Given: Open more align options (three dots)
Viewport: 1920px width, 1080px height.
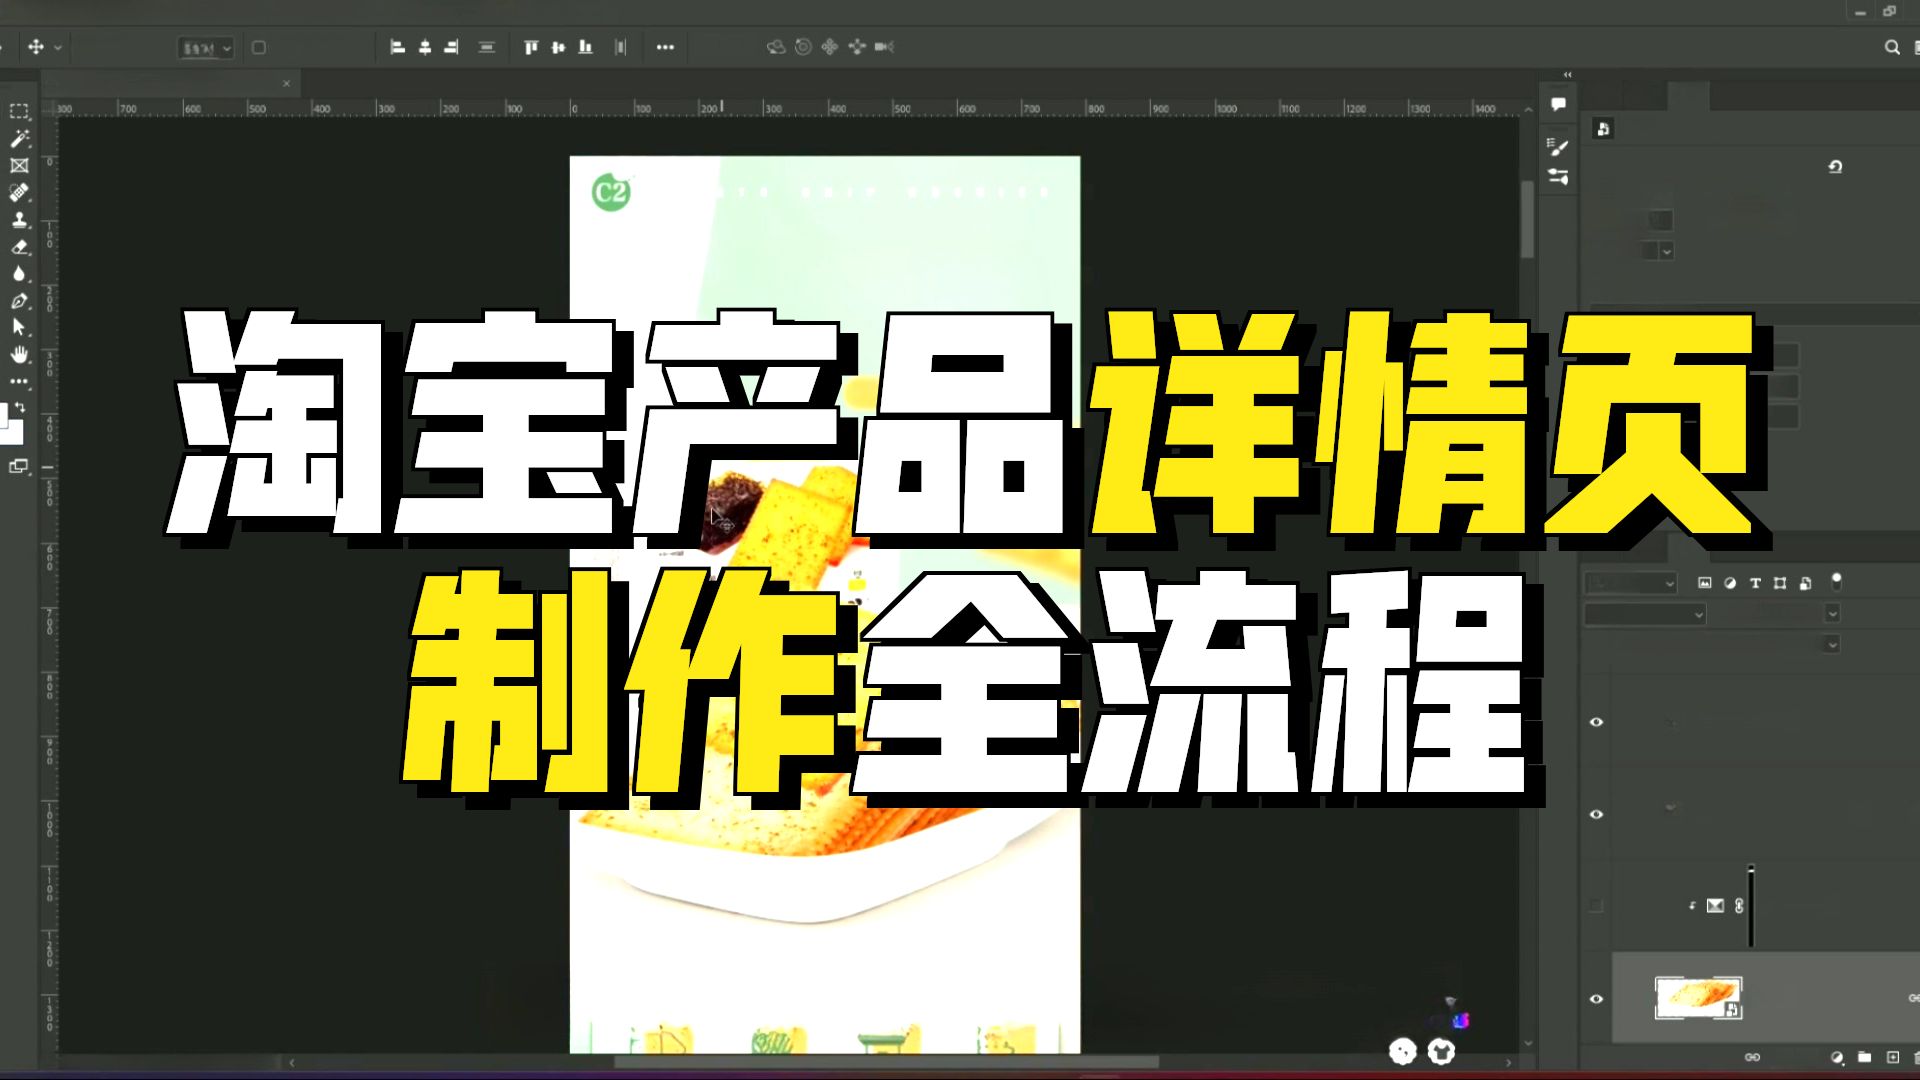Looking at the screenshot, I should click(x=665, y=47).
